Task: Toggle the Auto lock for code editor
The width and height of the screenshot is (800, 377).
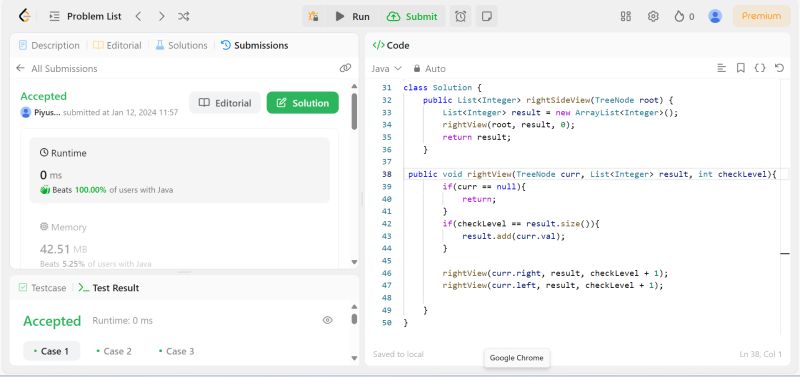Action: 430,68
